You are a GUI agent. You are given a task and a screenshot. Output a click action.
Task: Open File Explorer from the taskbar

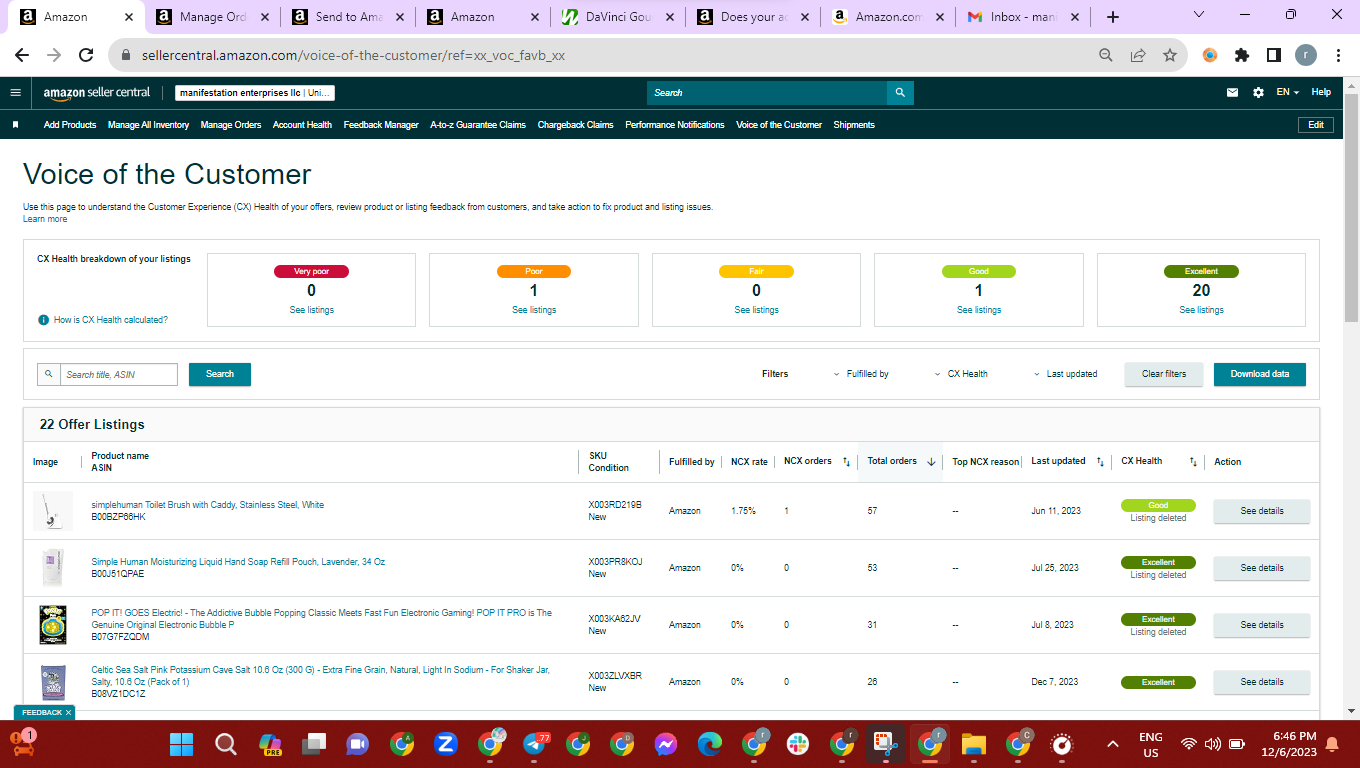tap(973, 744)
